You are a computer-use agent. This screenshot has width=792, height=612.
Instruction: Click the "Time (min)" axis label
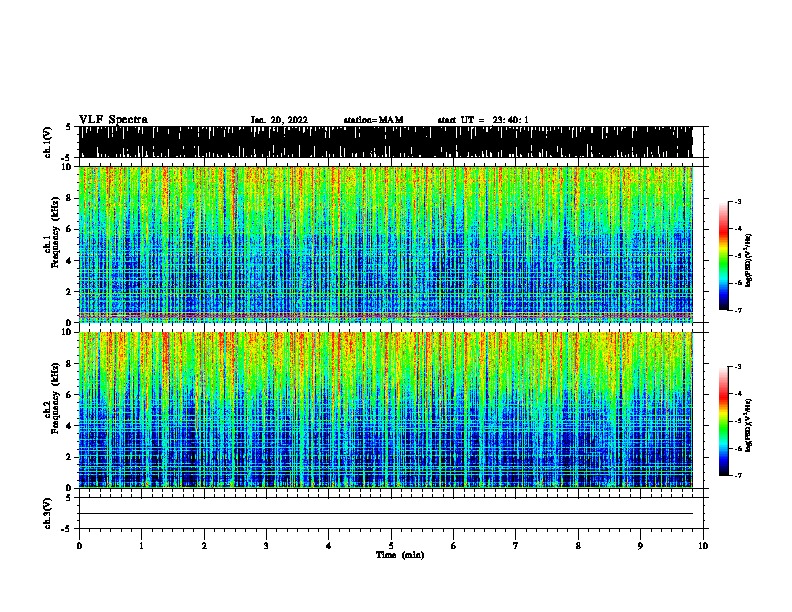400,555
